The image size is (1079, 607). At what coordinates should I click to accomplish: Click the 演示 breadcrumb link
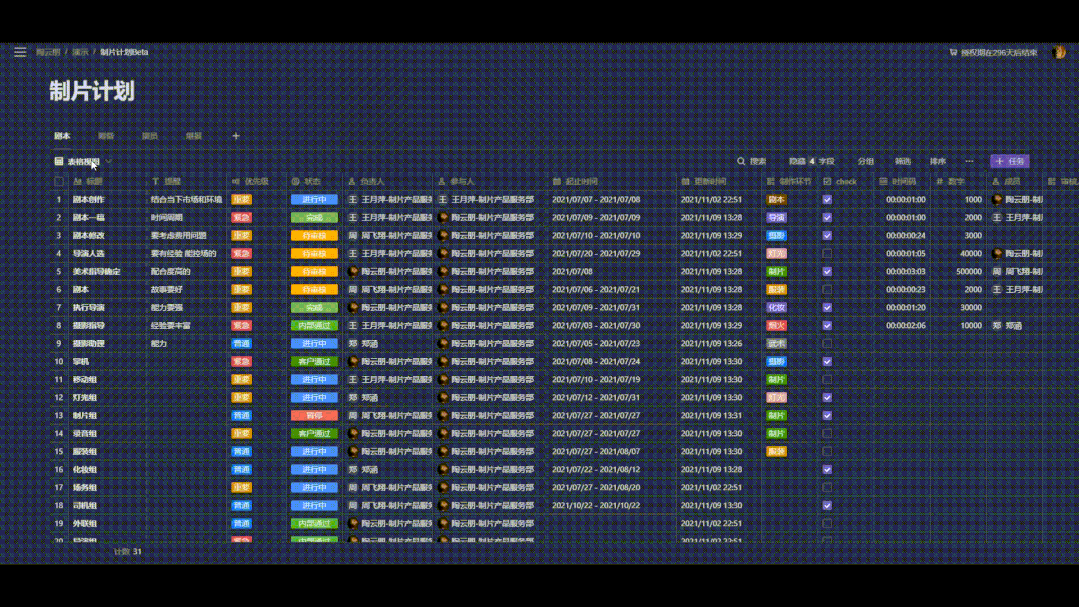coord(80,52)
